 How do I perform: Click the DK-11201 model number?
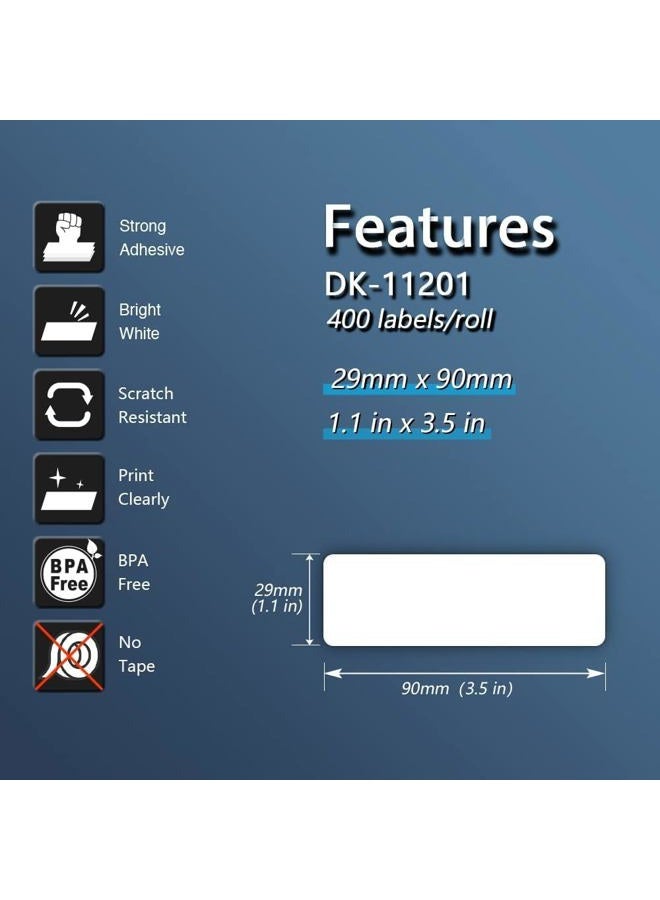[397, 284]
